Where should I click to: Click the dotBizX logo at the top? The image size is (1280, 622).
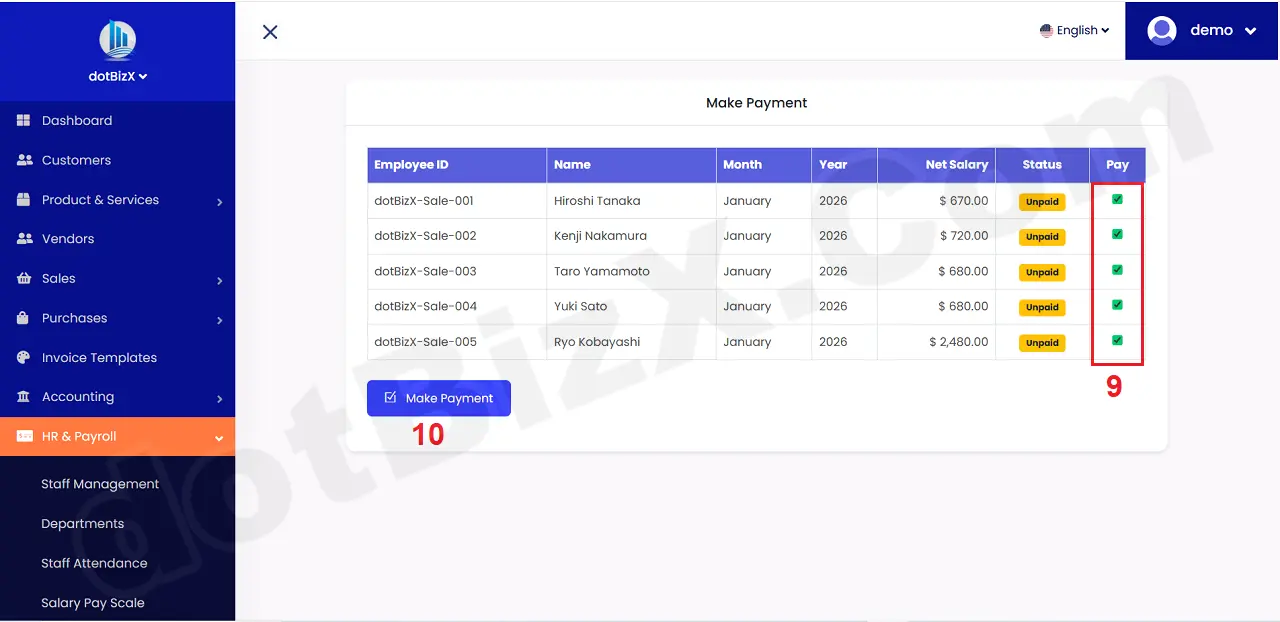117,40
